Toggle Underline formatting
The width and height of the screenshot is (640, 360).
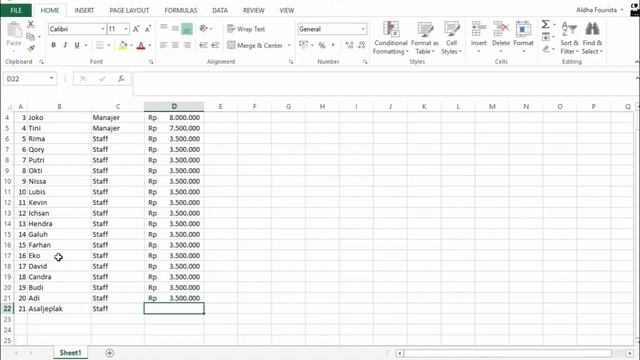[x=76, y=45]
